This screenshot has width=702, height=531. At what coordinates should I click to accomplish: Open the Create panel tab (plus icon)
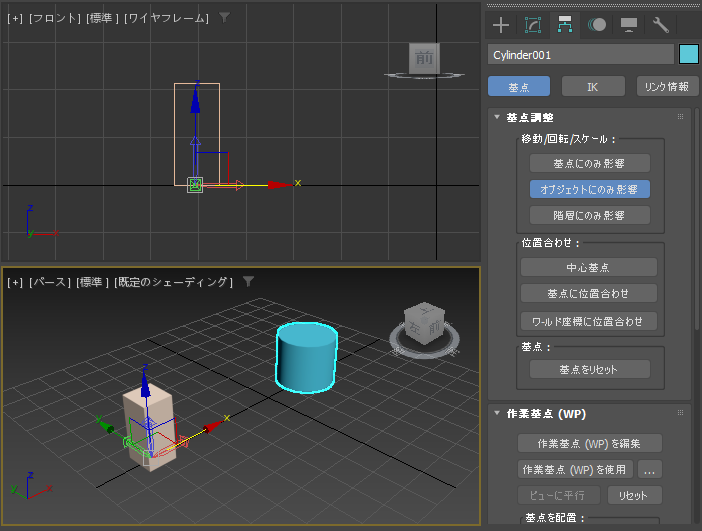pyautogui.click(x=501, y=25)
